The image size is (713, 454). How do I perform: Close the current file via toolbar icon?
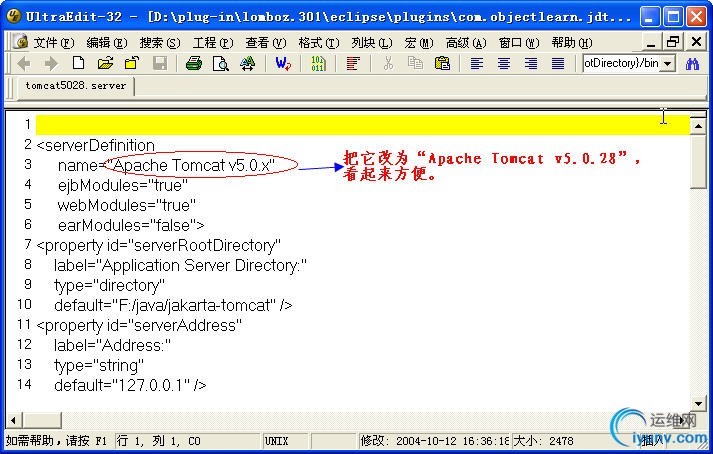tap(132, 63)
